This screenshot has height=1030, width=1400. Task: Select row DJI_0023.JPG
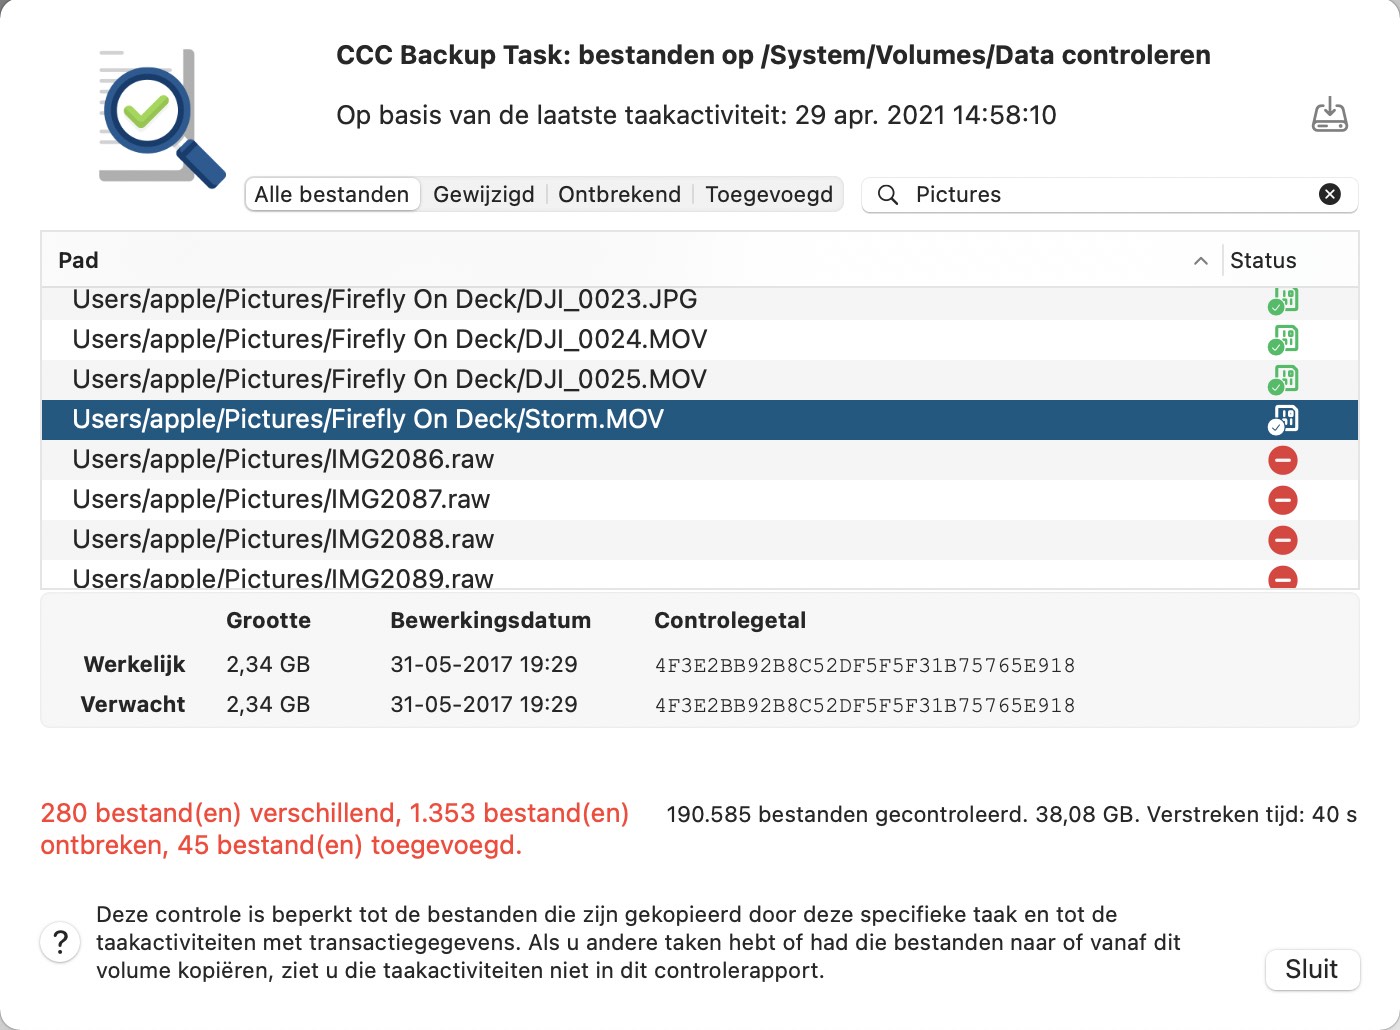click(x=700, y=302)
